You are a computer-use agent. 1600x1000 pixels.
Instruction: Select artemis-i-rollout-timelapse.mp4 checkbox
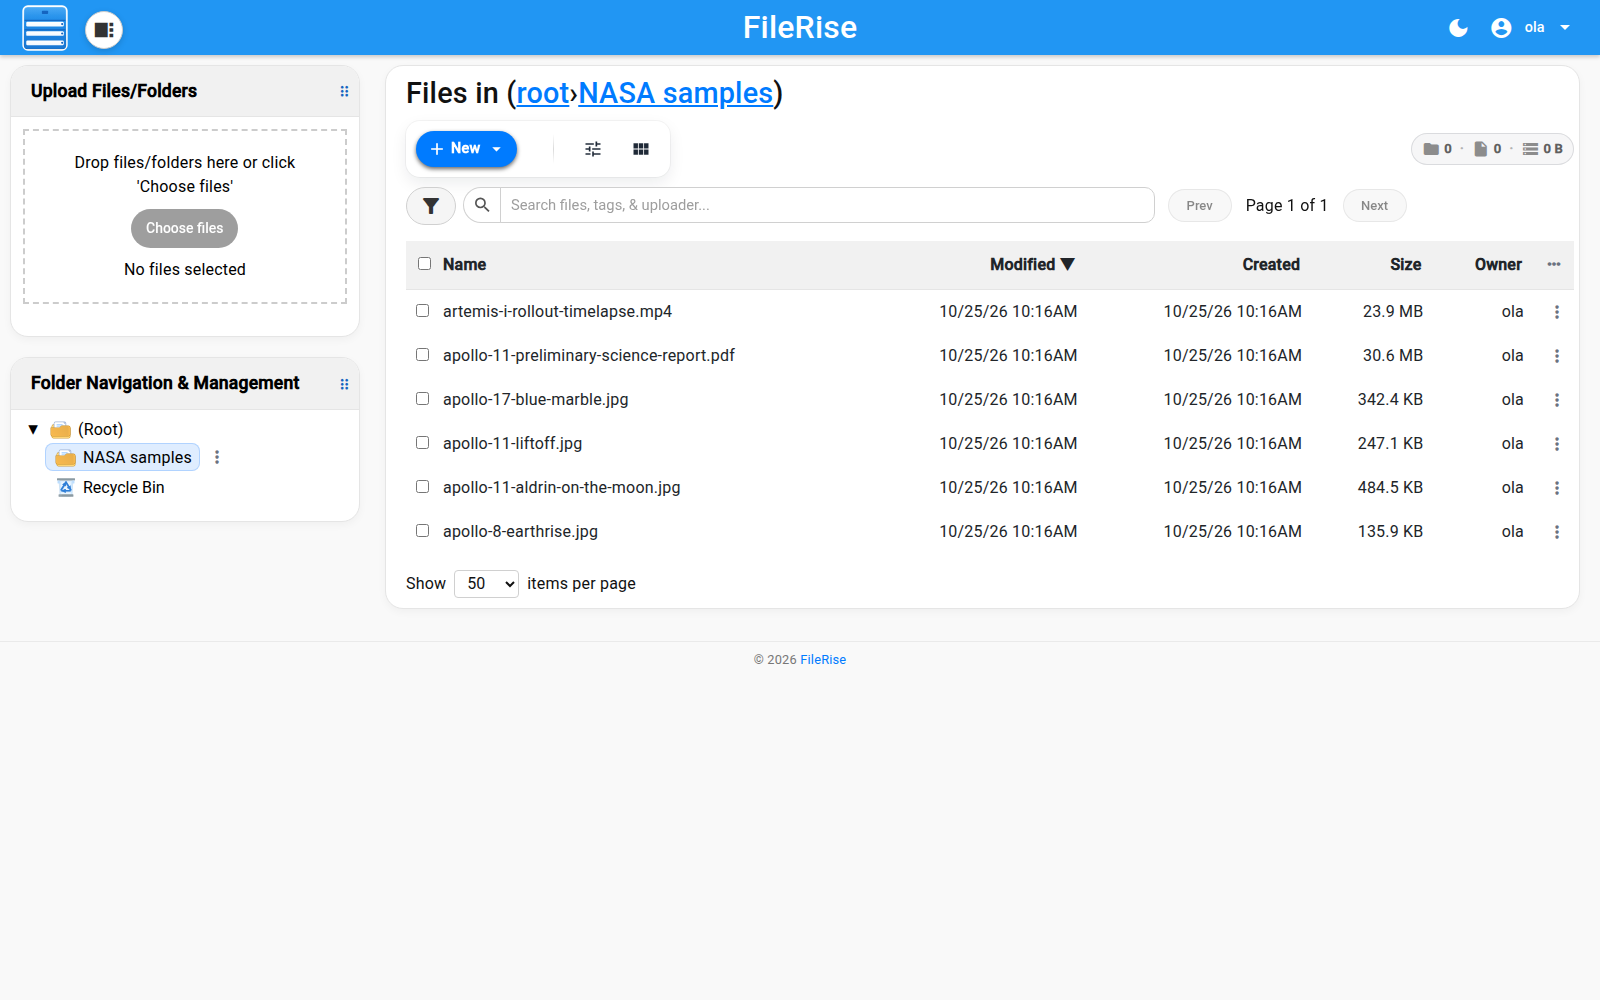click(422, 311)
